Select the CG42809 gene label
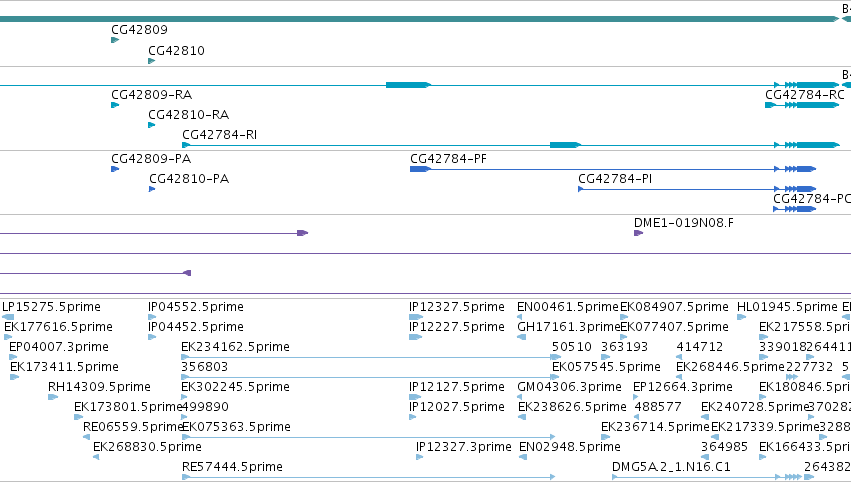Screen dimensions: 851x482 (139, 30)
